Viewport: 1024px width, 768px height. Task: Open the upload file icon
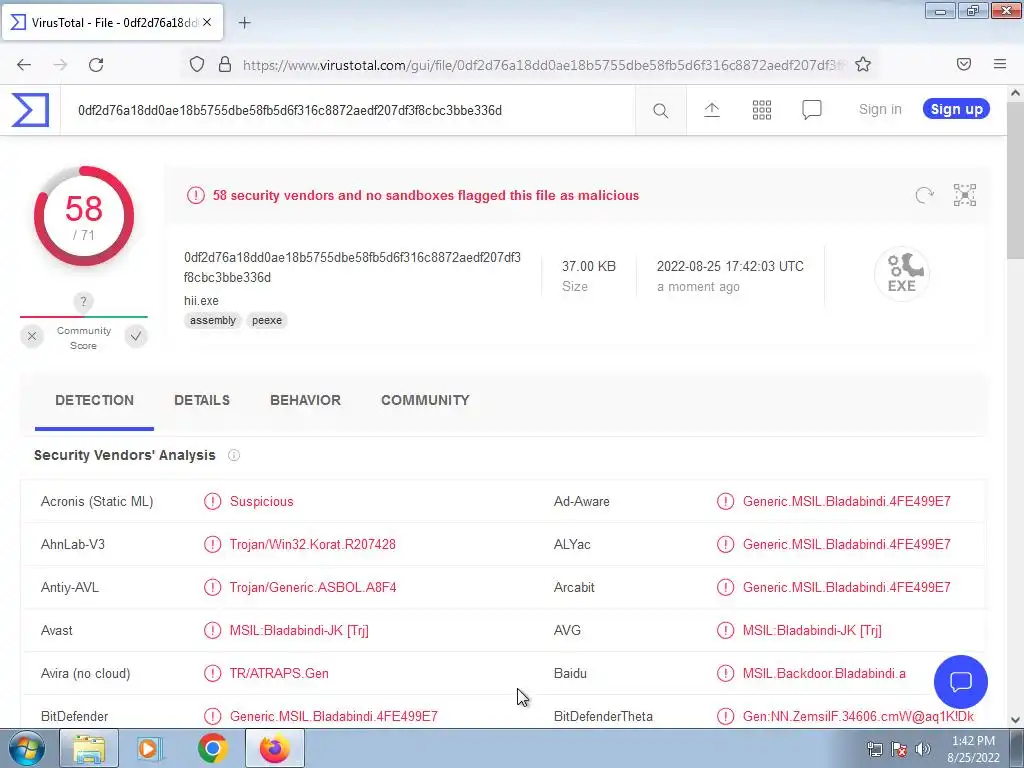point(712,110)
